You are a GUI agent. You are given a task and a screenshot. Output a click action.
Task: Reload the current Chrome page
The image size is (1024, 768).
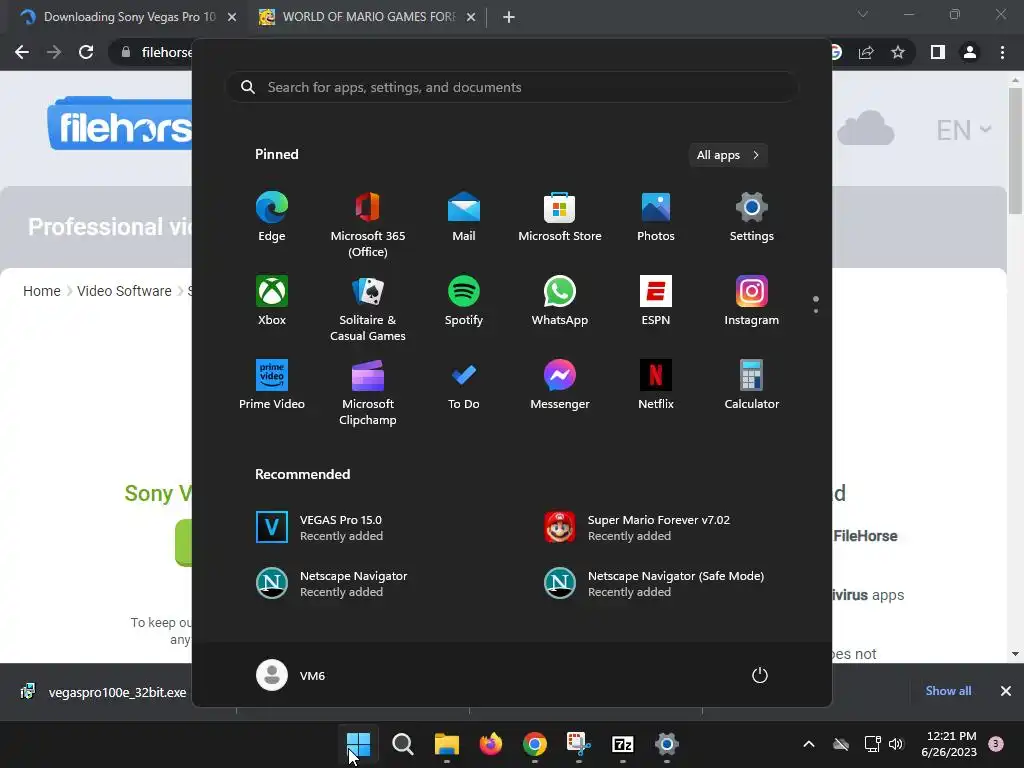[x=86, y=52]
